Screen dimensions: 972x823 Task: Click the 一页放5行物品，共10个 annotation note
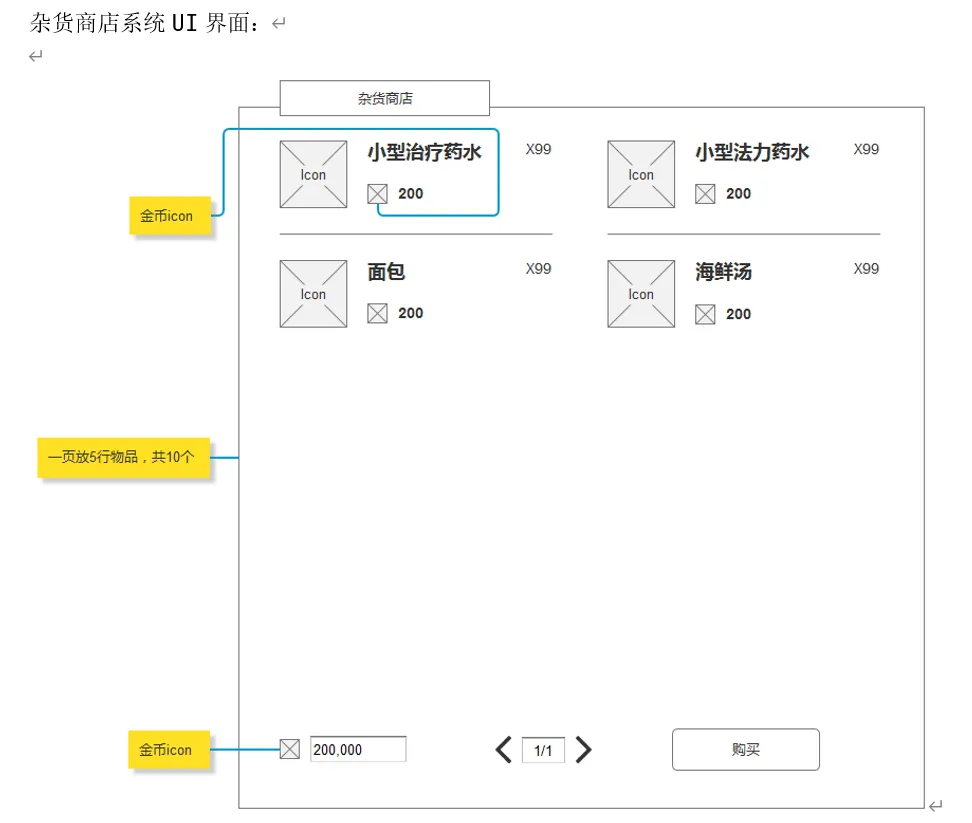[121, 457]
